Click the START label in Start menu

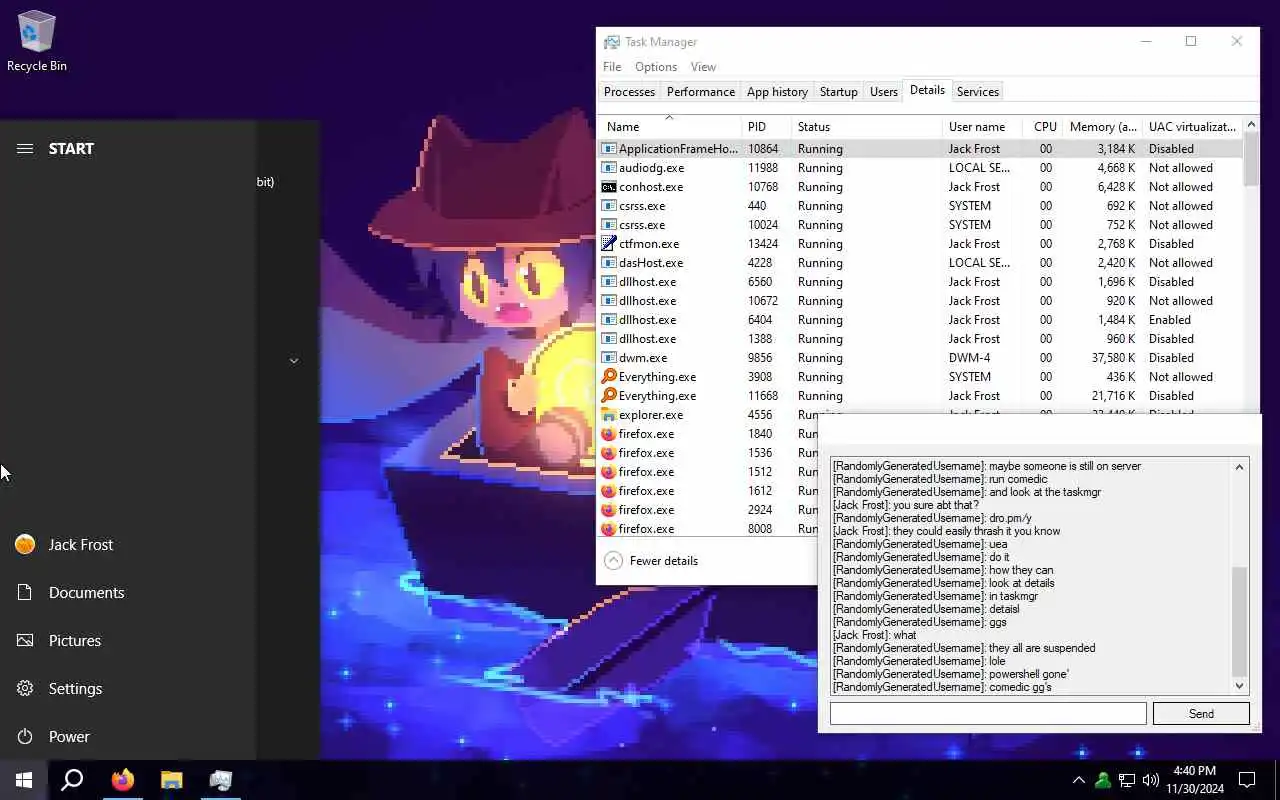pos(71,148)
